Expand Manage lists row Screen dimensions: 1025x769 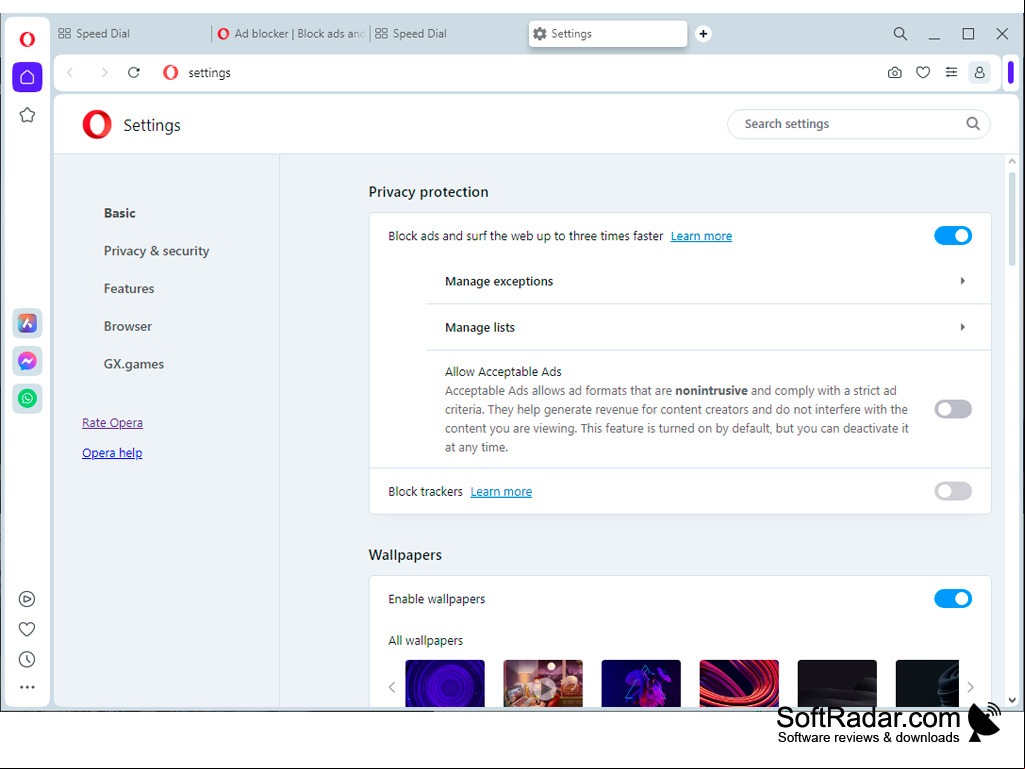click(x=708, y=327)
